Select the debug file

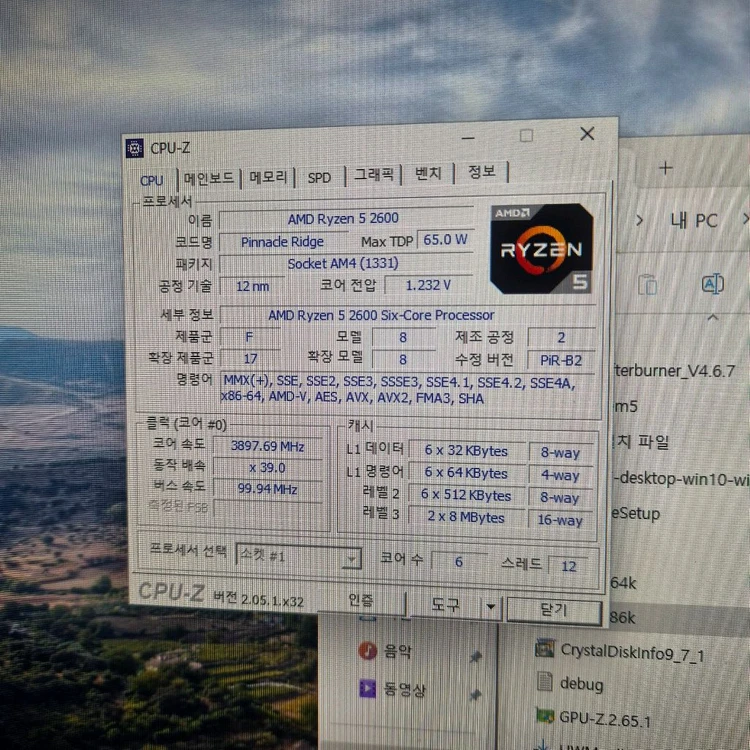tap(581, 684)
